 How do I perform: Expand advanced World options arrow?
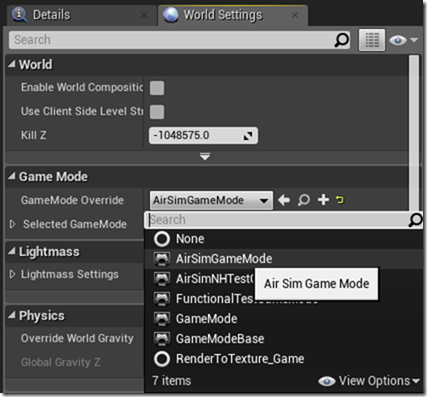[205, 156]
